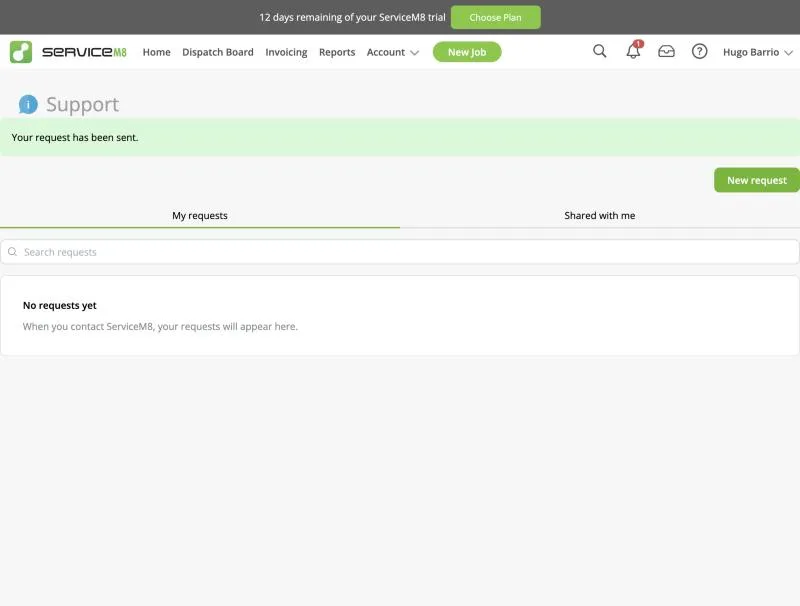Click the magnifier icon in Search requests

click(13, 252)
